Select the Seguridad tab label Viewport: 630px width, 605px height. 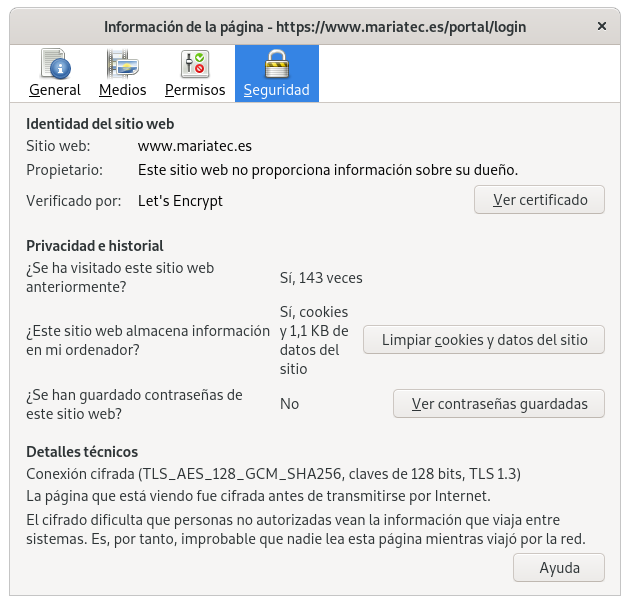[x=276, y=90]
